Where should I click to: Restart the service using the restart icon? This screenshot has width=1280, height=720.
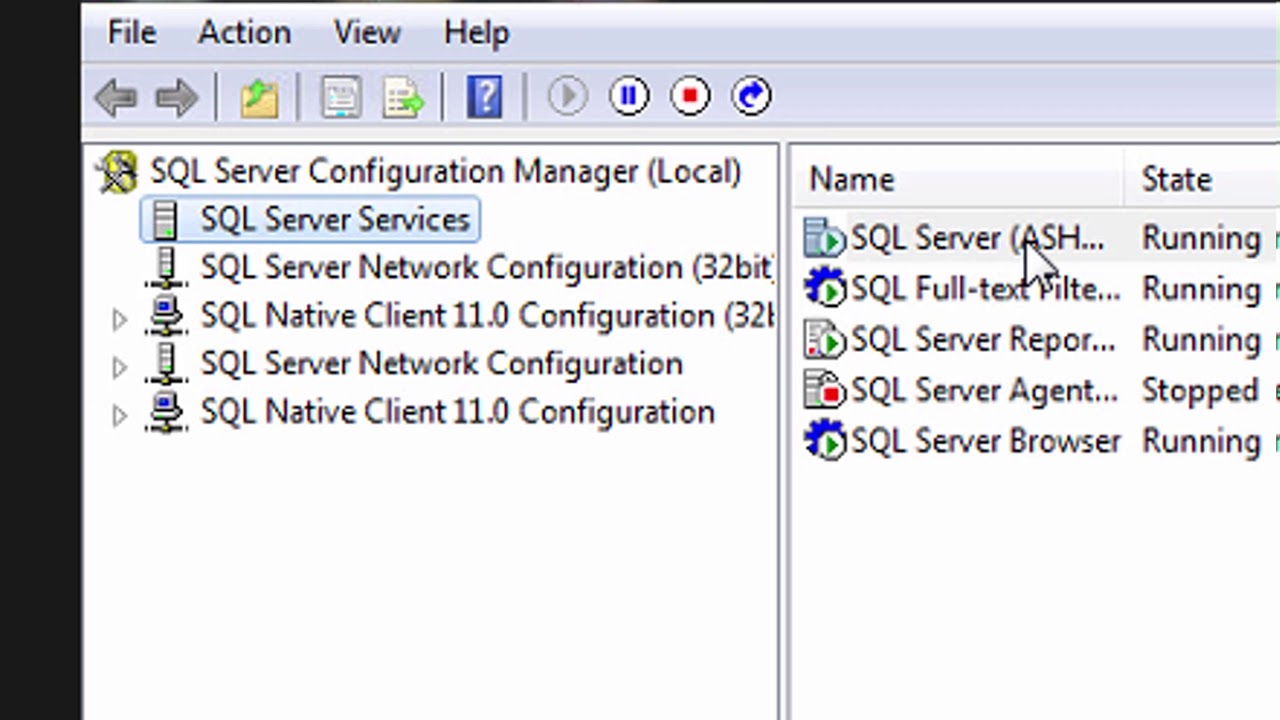[751, 96]
